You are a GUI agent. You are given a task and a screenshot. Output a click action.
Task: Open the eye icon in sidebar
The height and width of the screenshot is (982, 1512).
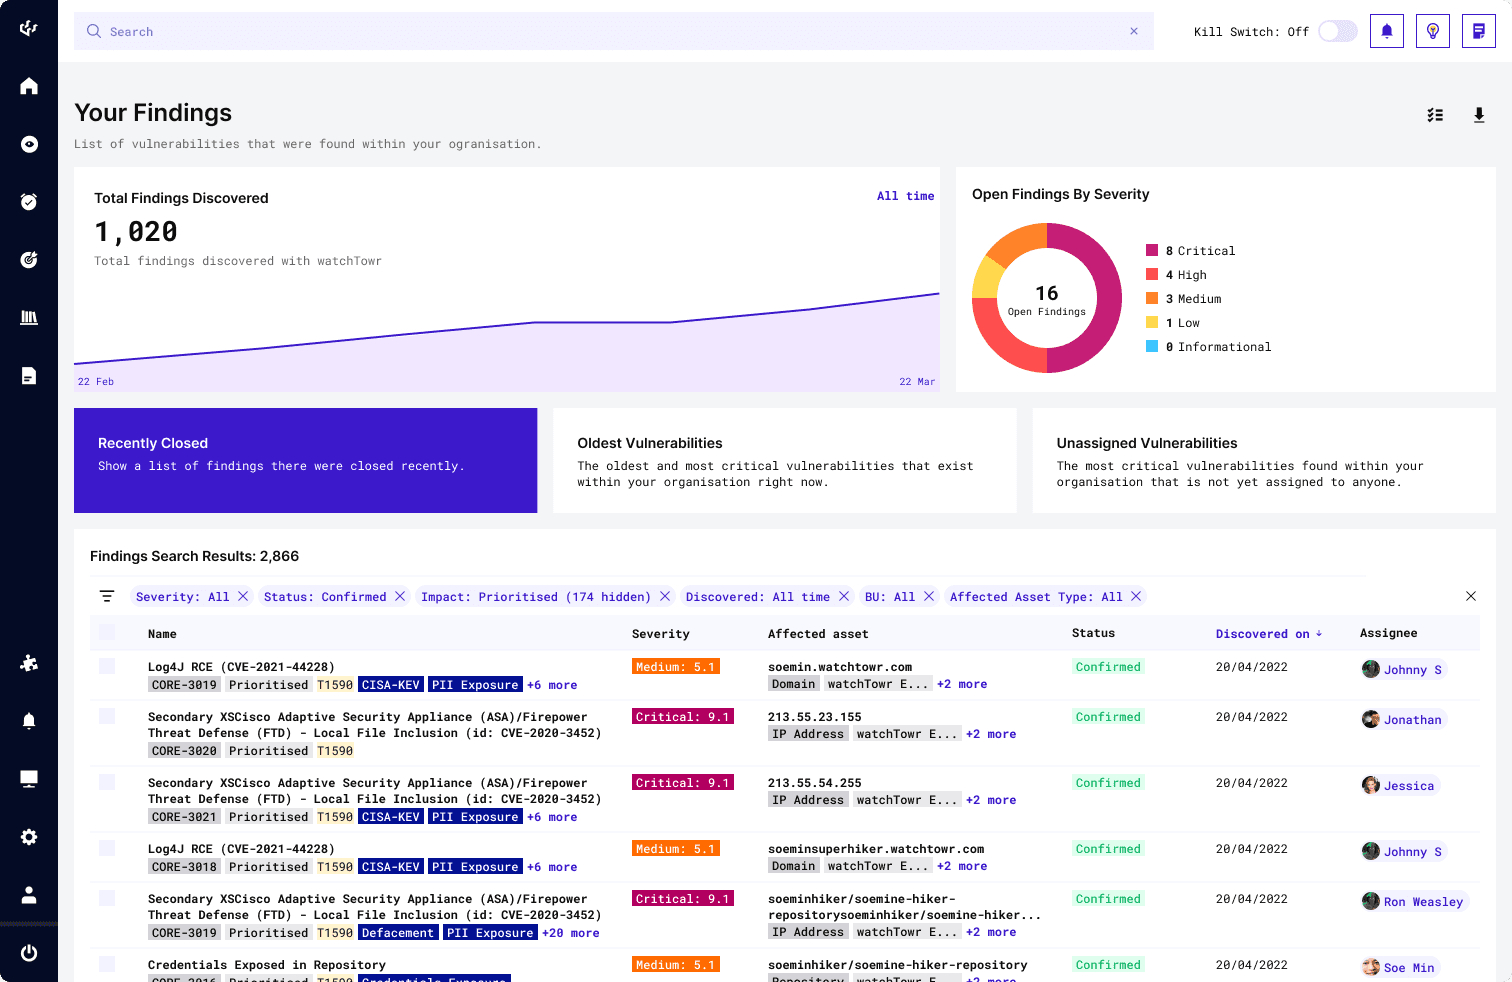point(29,144)
